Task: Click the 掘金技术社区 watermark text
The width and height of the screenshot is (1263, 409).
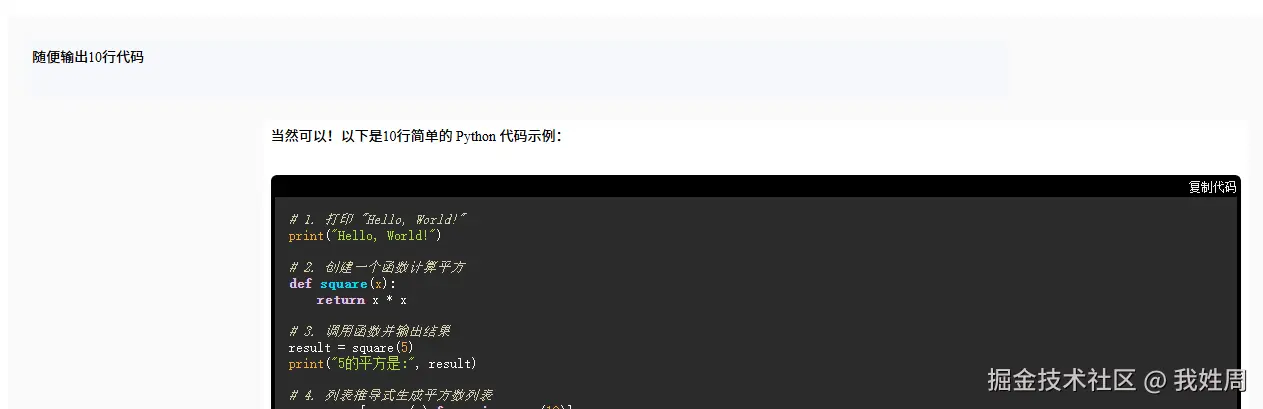Action: 1062,380
